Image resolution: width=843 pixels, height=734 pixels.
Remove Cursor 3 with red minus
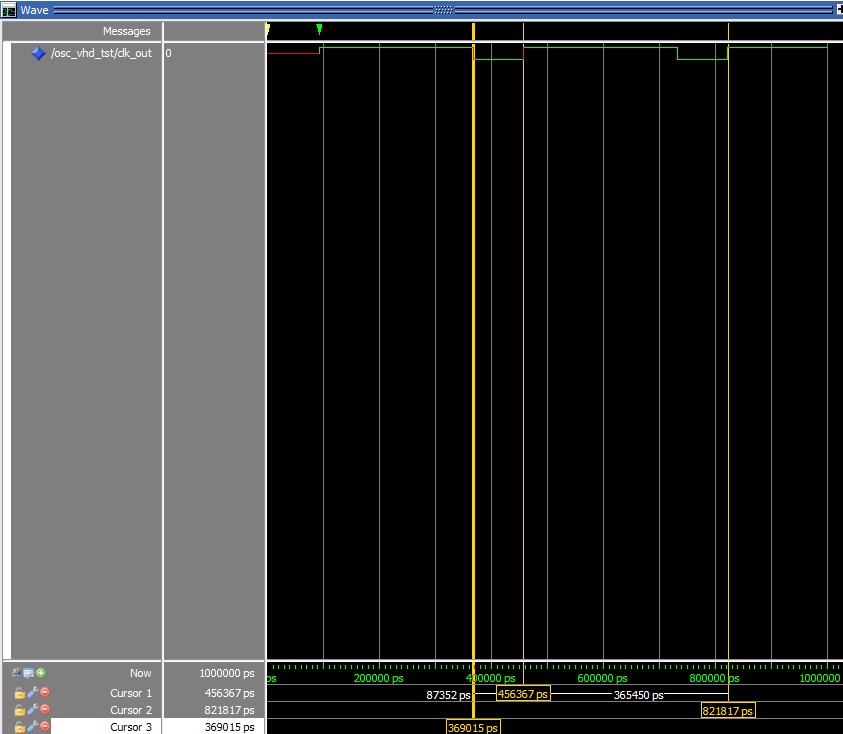tap(45, 726)
